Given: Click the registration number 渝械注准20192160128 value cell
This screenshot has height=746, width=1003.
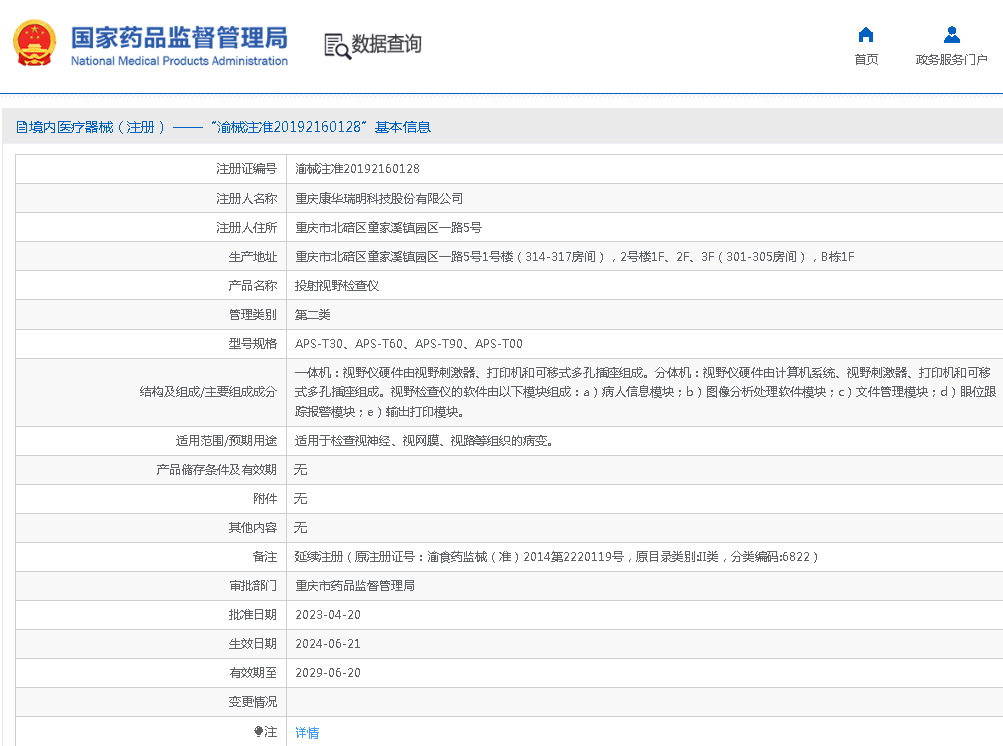Looking at the screenshot, I should 357,169.
